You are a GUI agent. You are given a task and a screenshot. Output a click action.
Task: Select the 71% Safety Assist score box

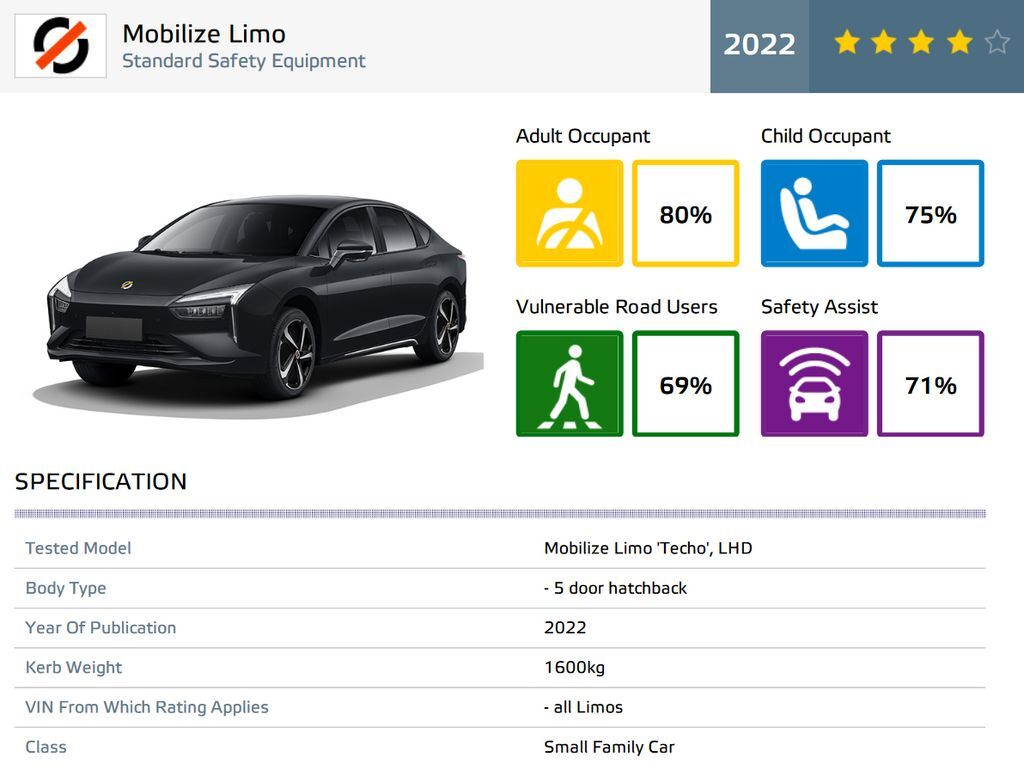[x=931, y=384]
